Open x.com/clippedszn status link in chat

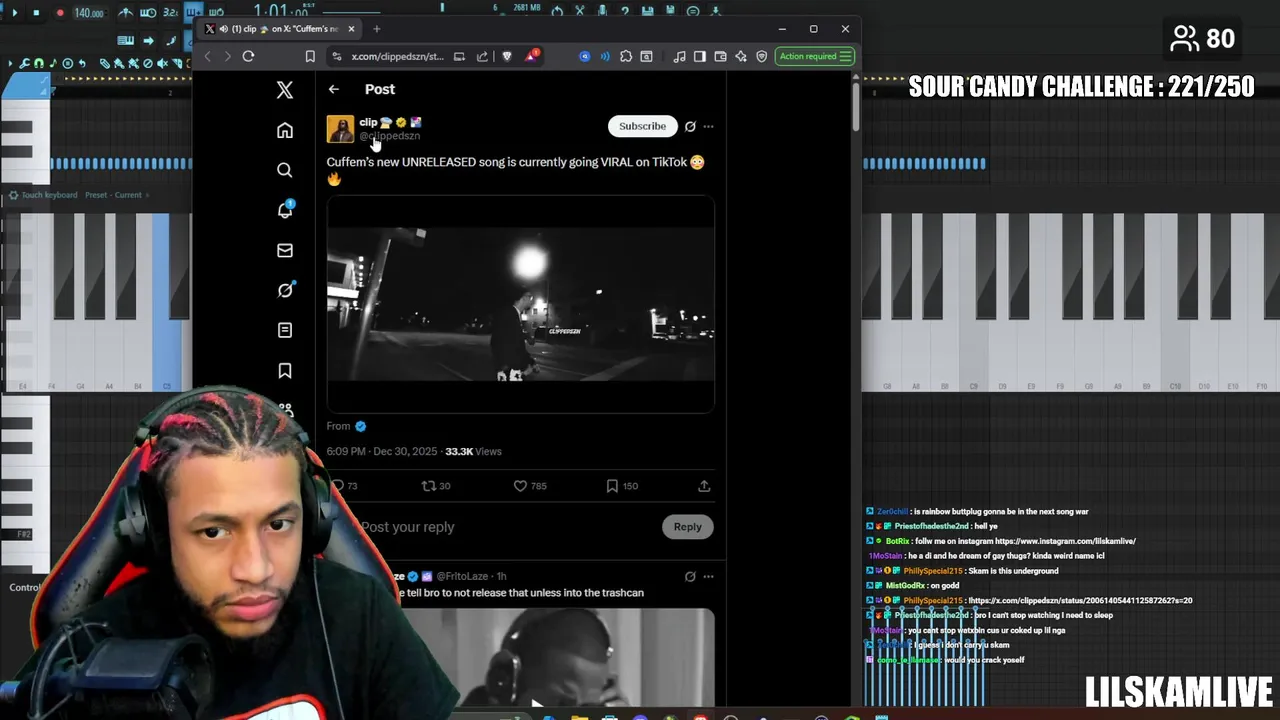point(1080,601)
